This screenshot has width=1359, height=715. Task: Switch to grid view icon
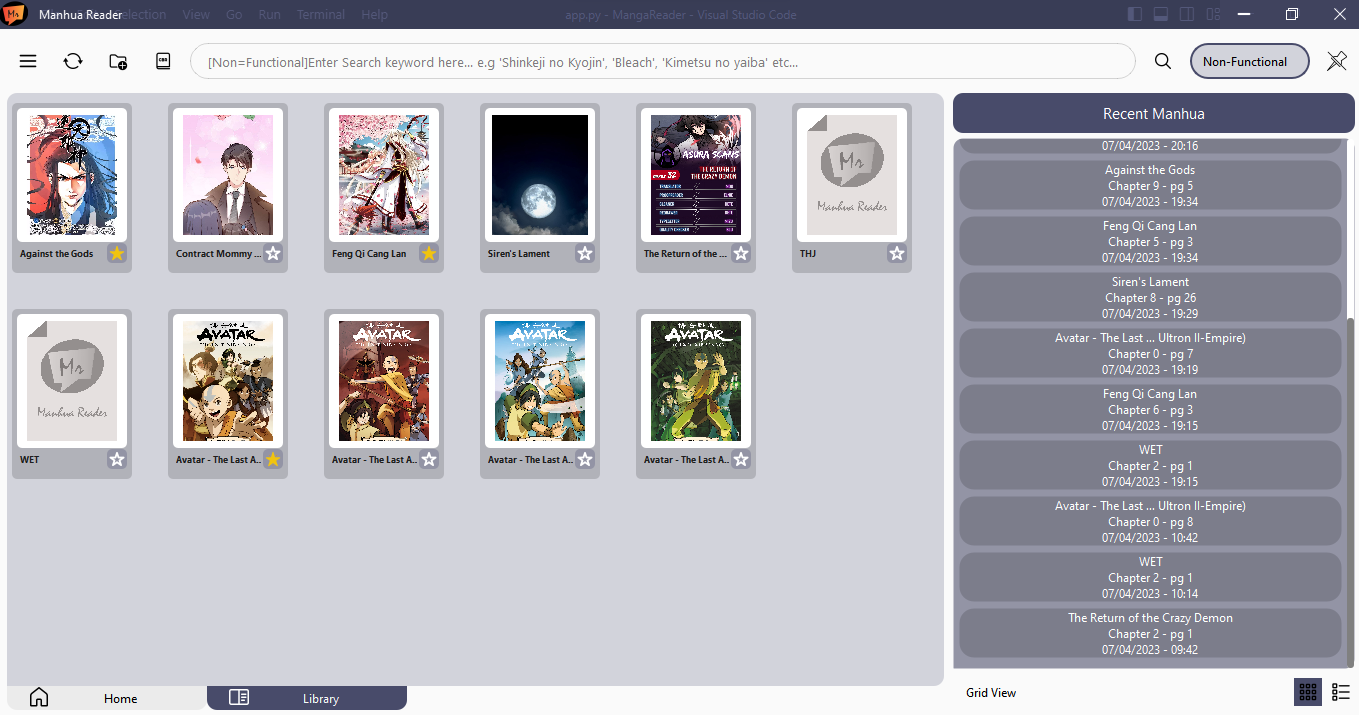point(1308,692)
